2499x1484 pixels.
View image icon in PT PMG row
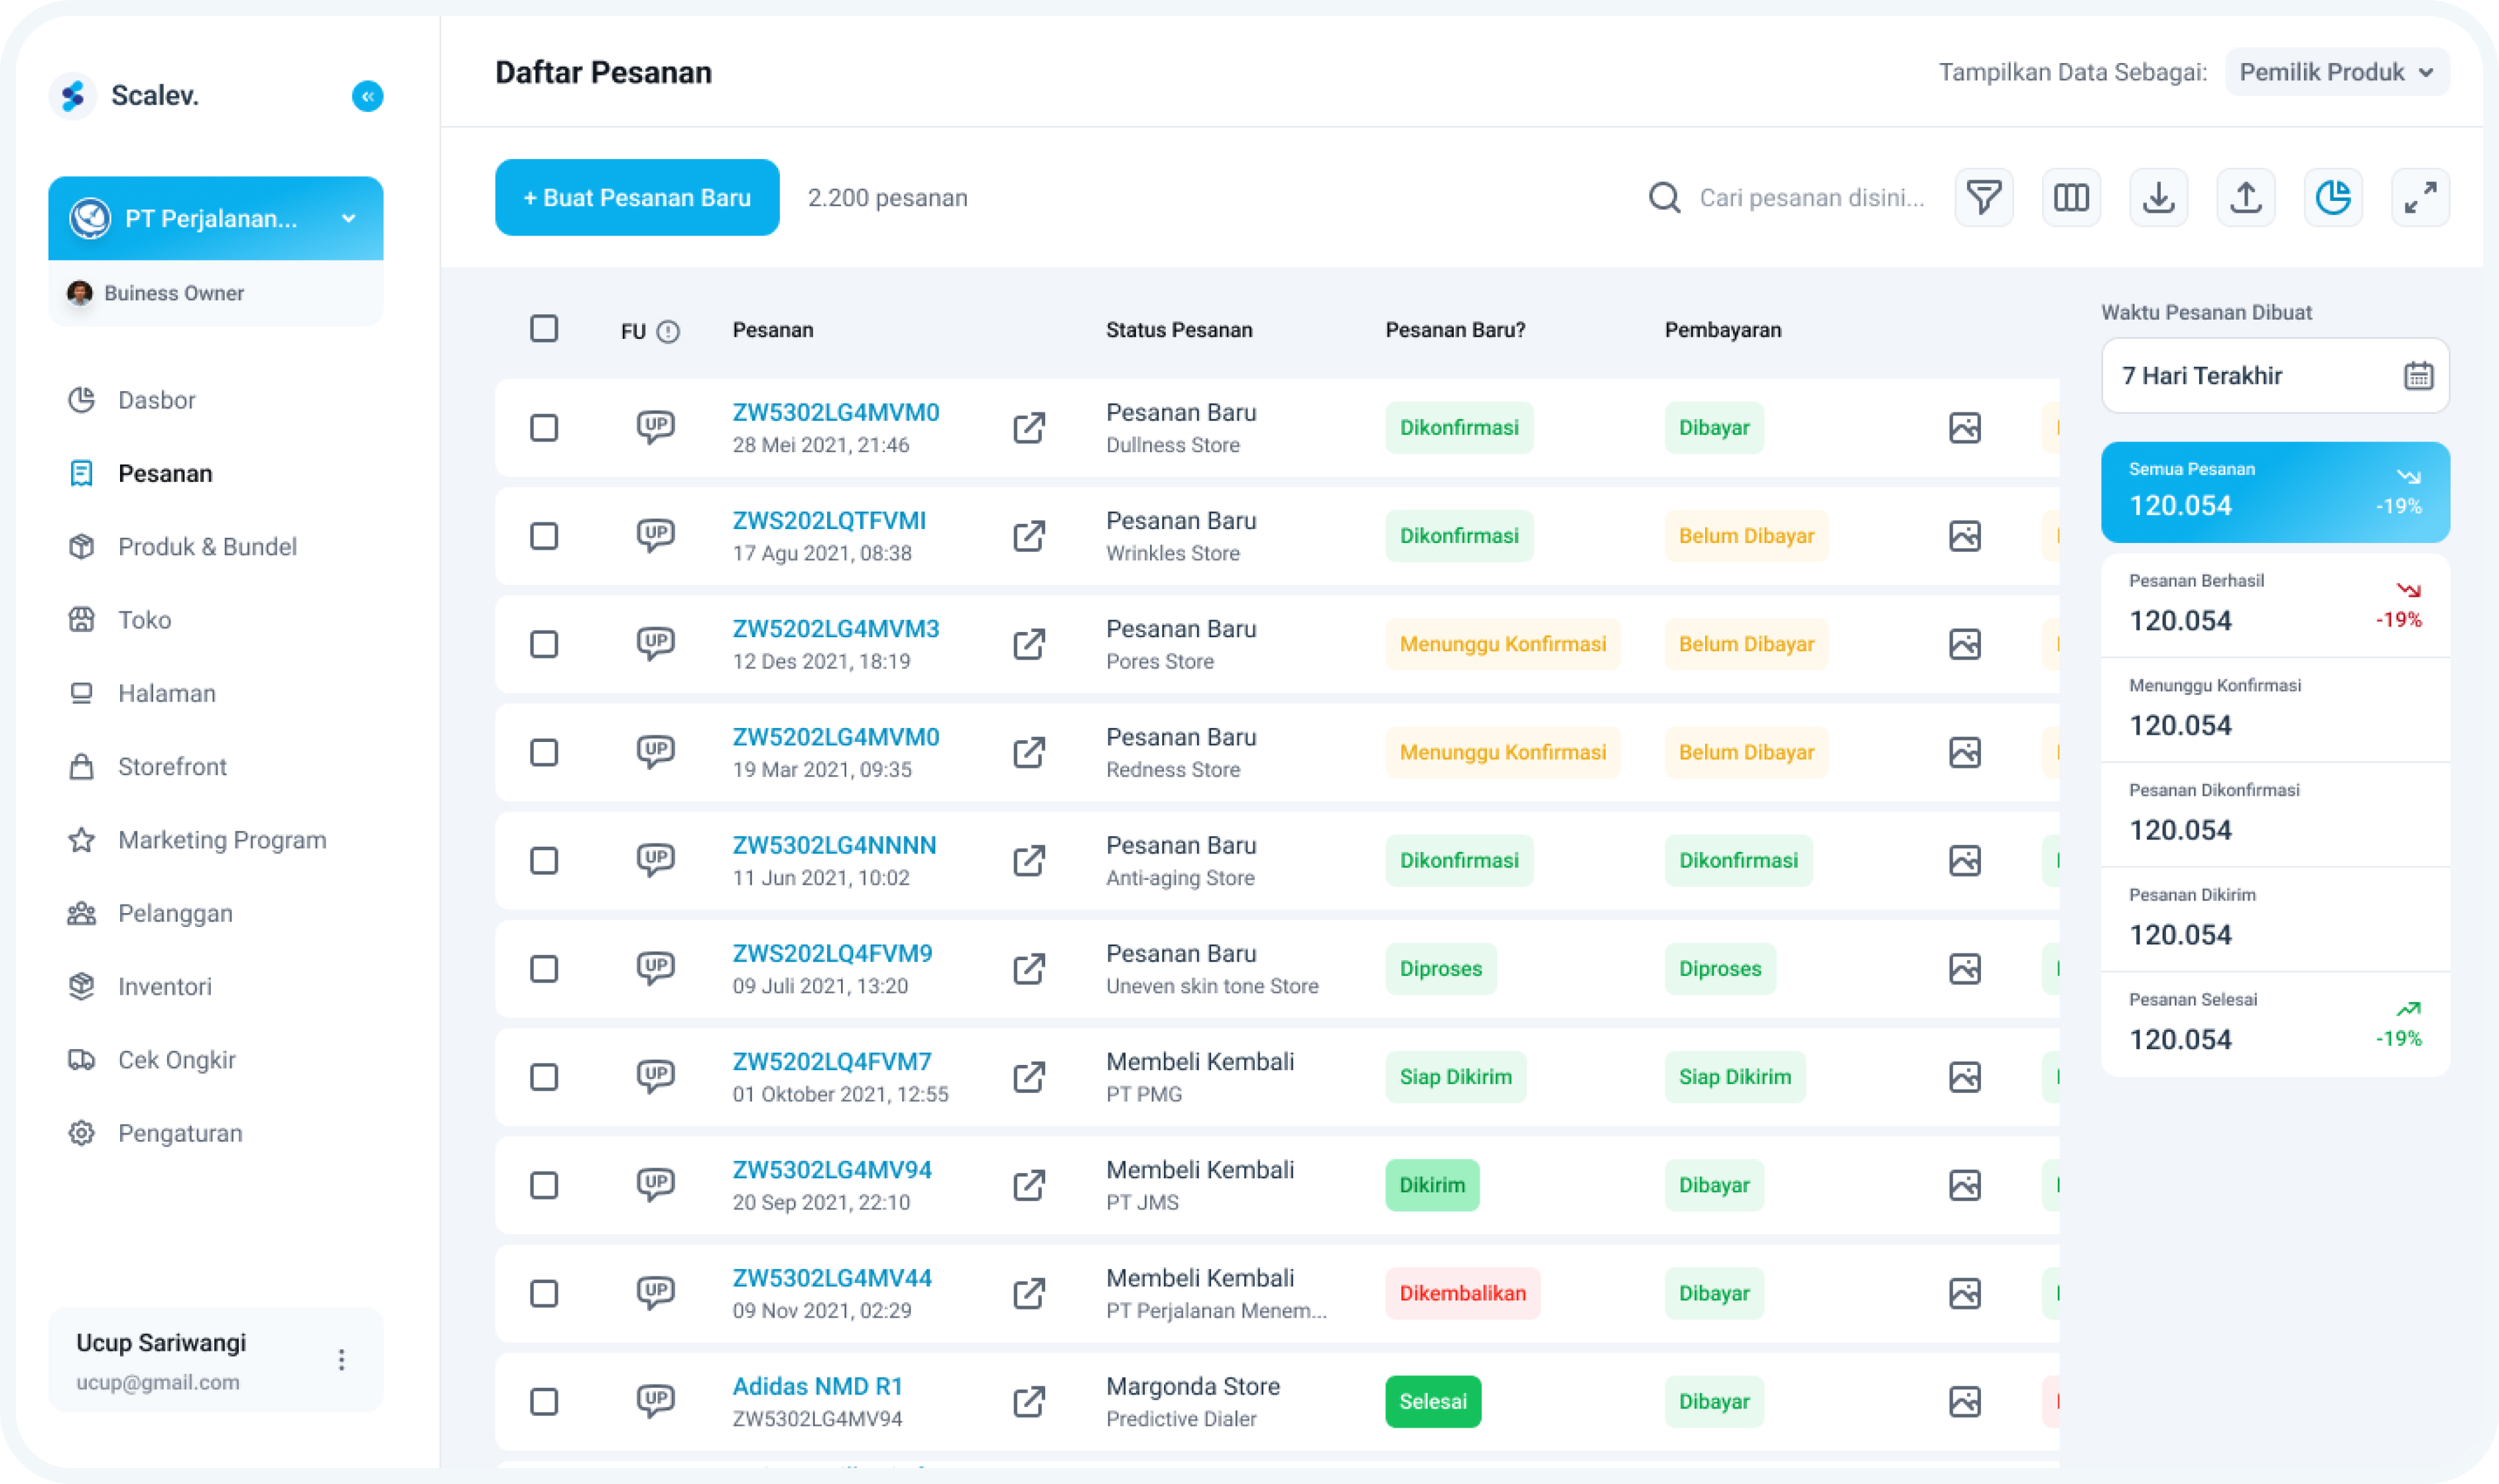coord(1965,1077)
